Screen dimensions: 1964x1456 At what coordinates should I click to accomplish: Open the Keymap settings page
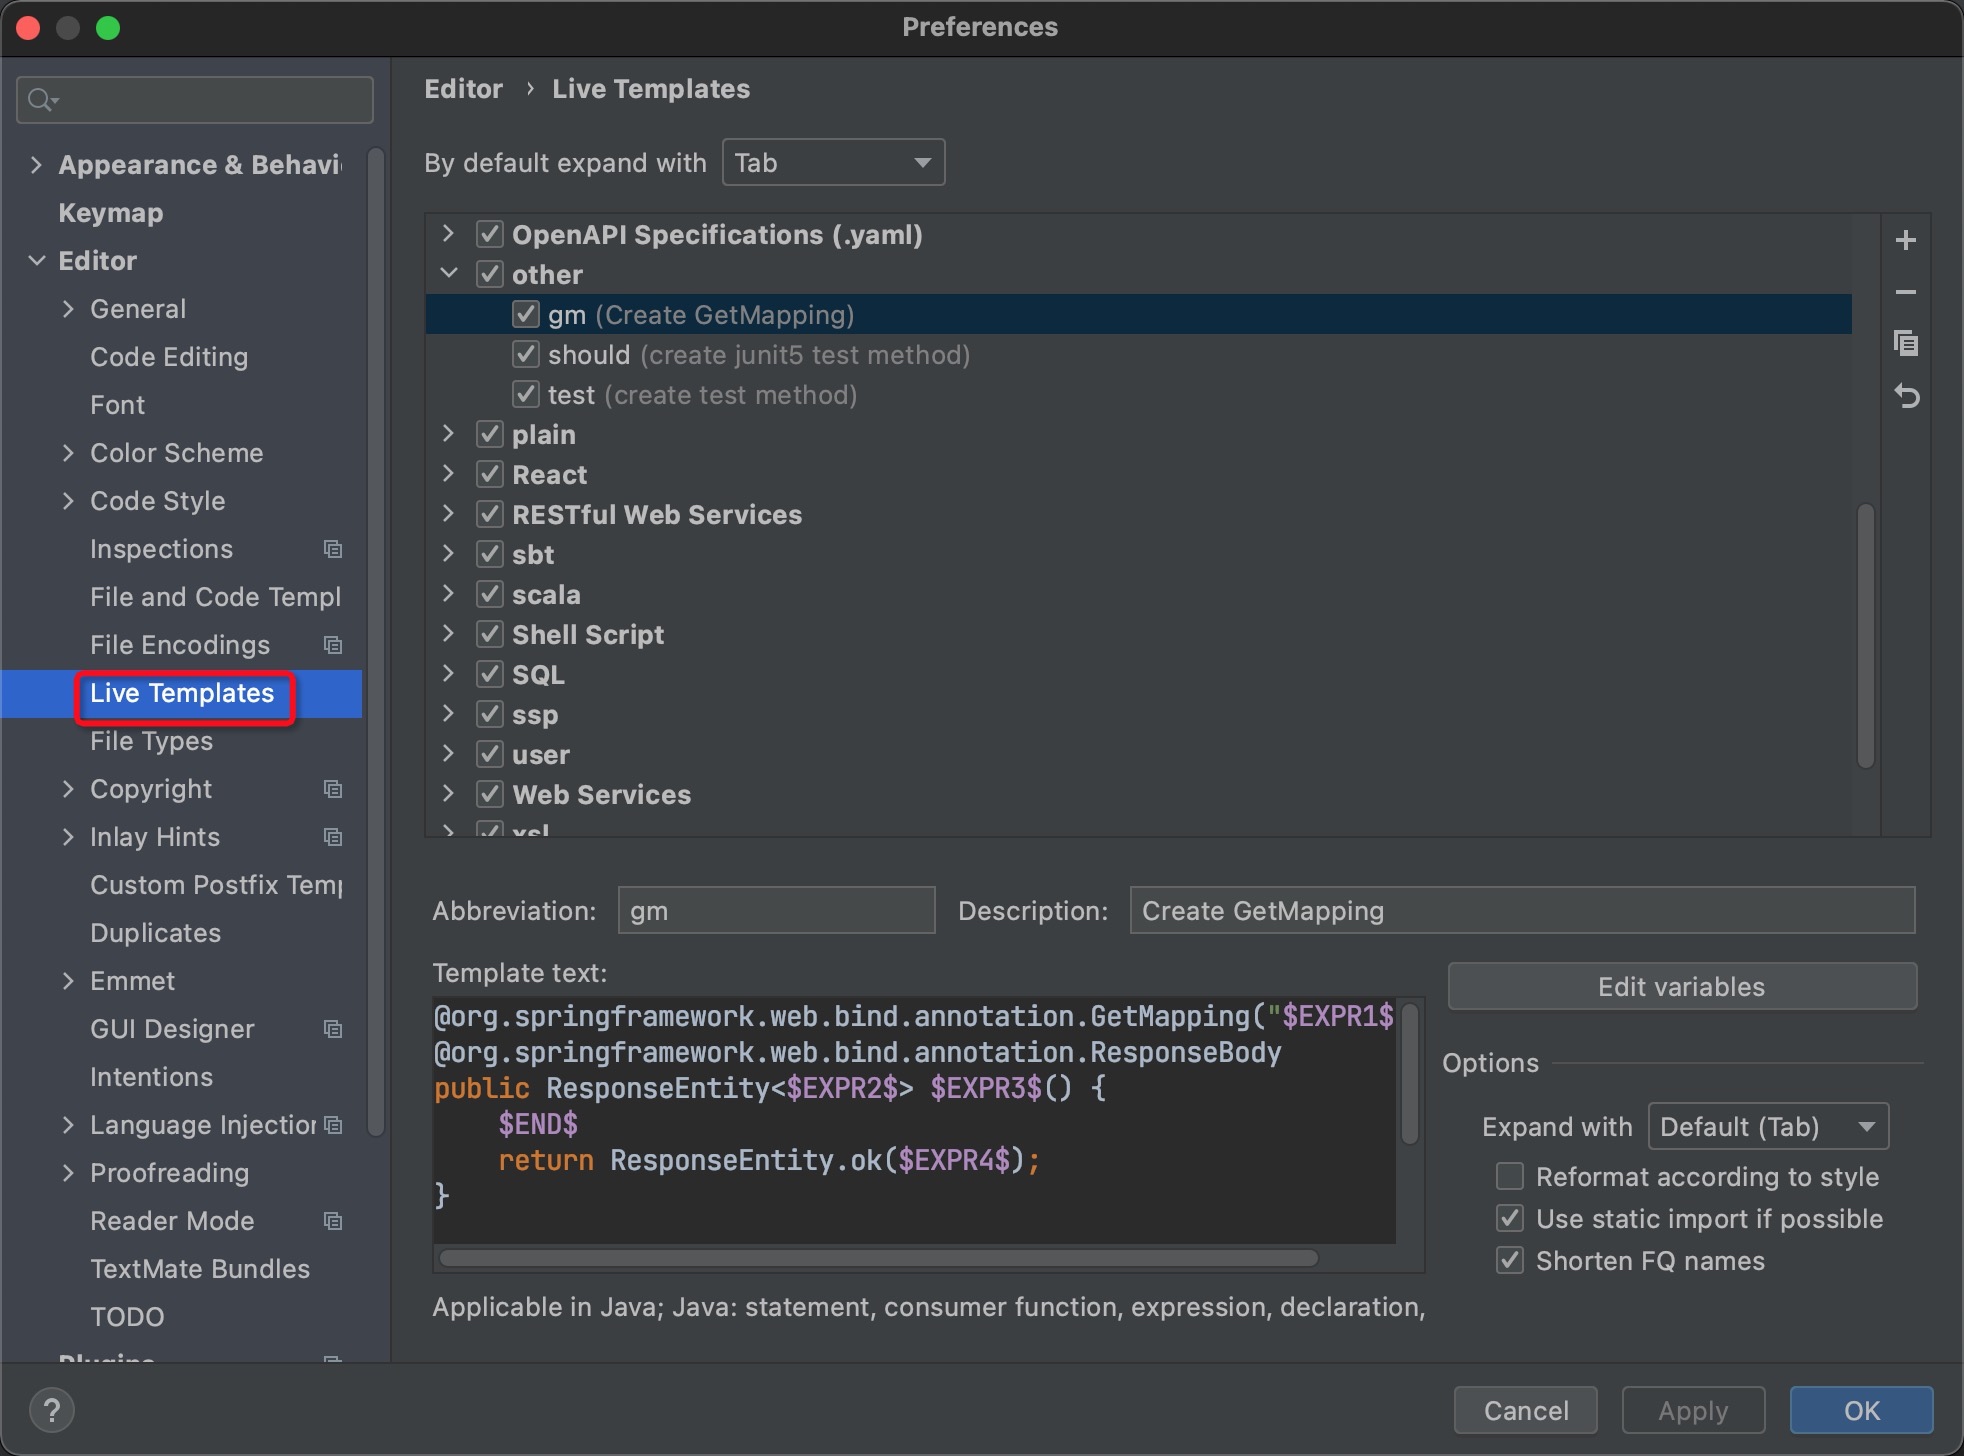click(111, 212)
